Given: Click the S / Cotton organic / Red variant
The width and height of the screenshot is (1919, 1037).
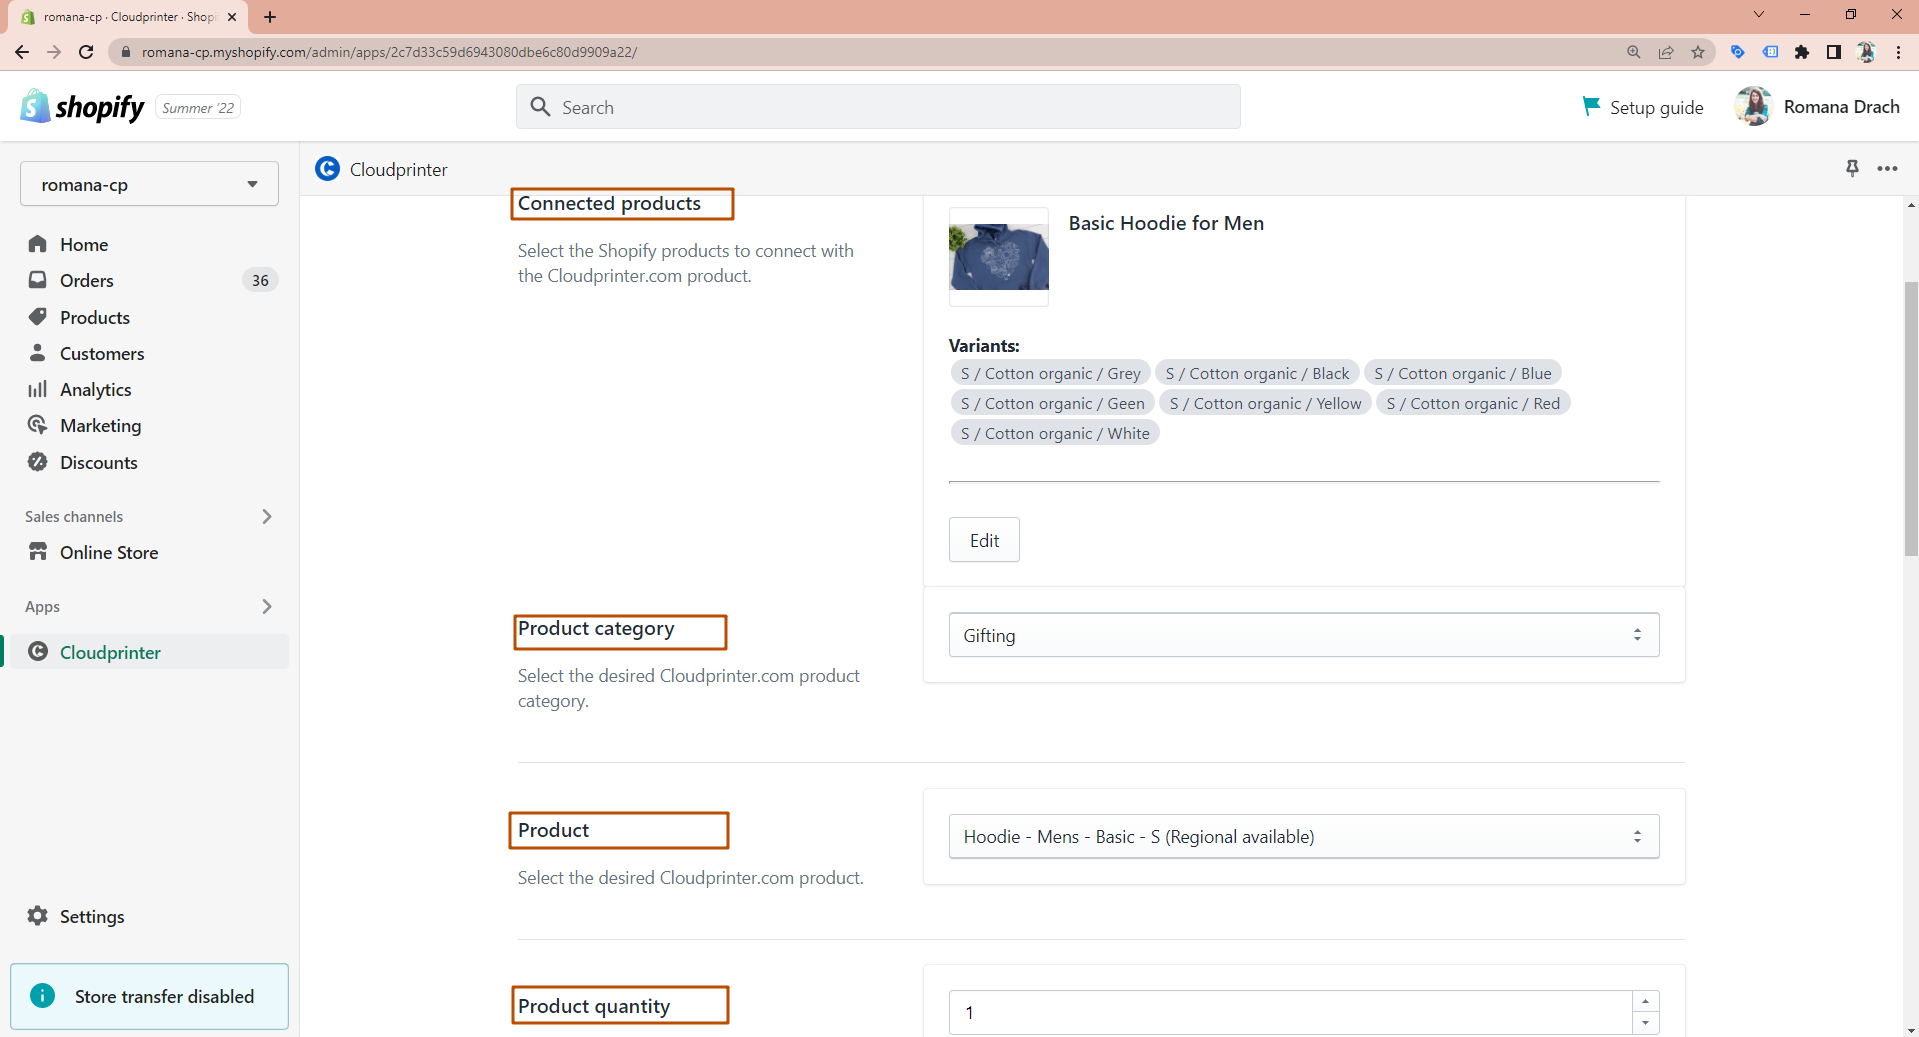Looking at the screenshot, I should 1473,403.
